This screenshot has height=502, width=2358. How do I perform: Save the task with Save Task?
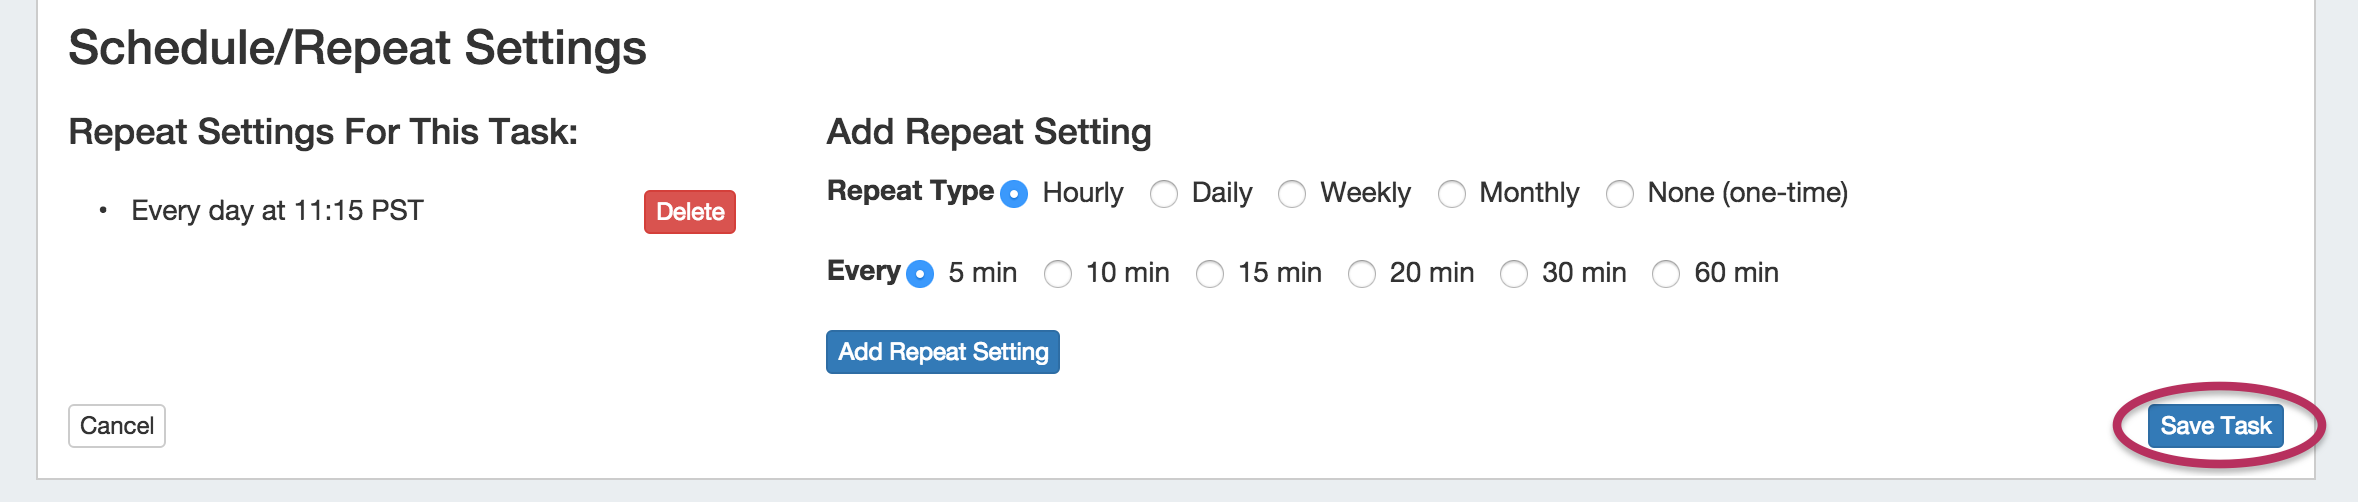[2216, 426]
